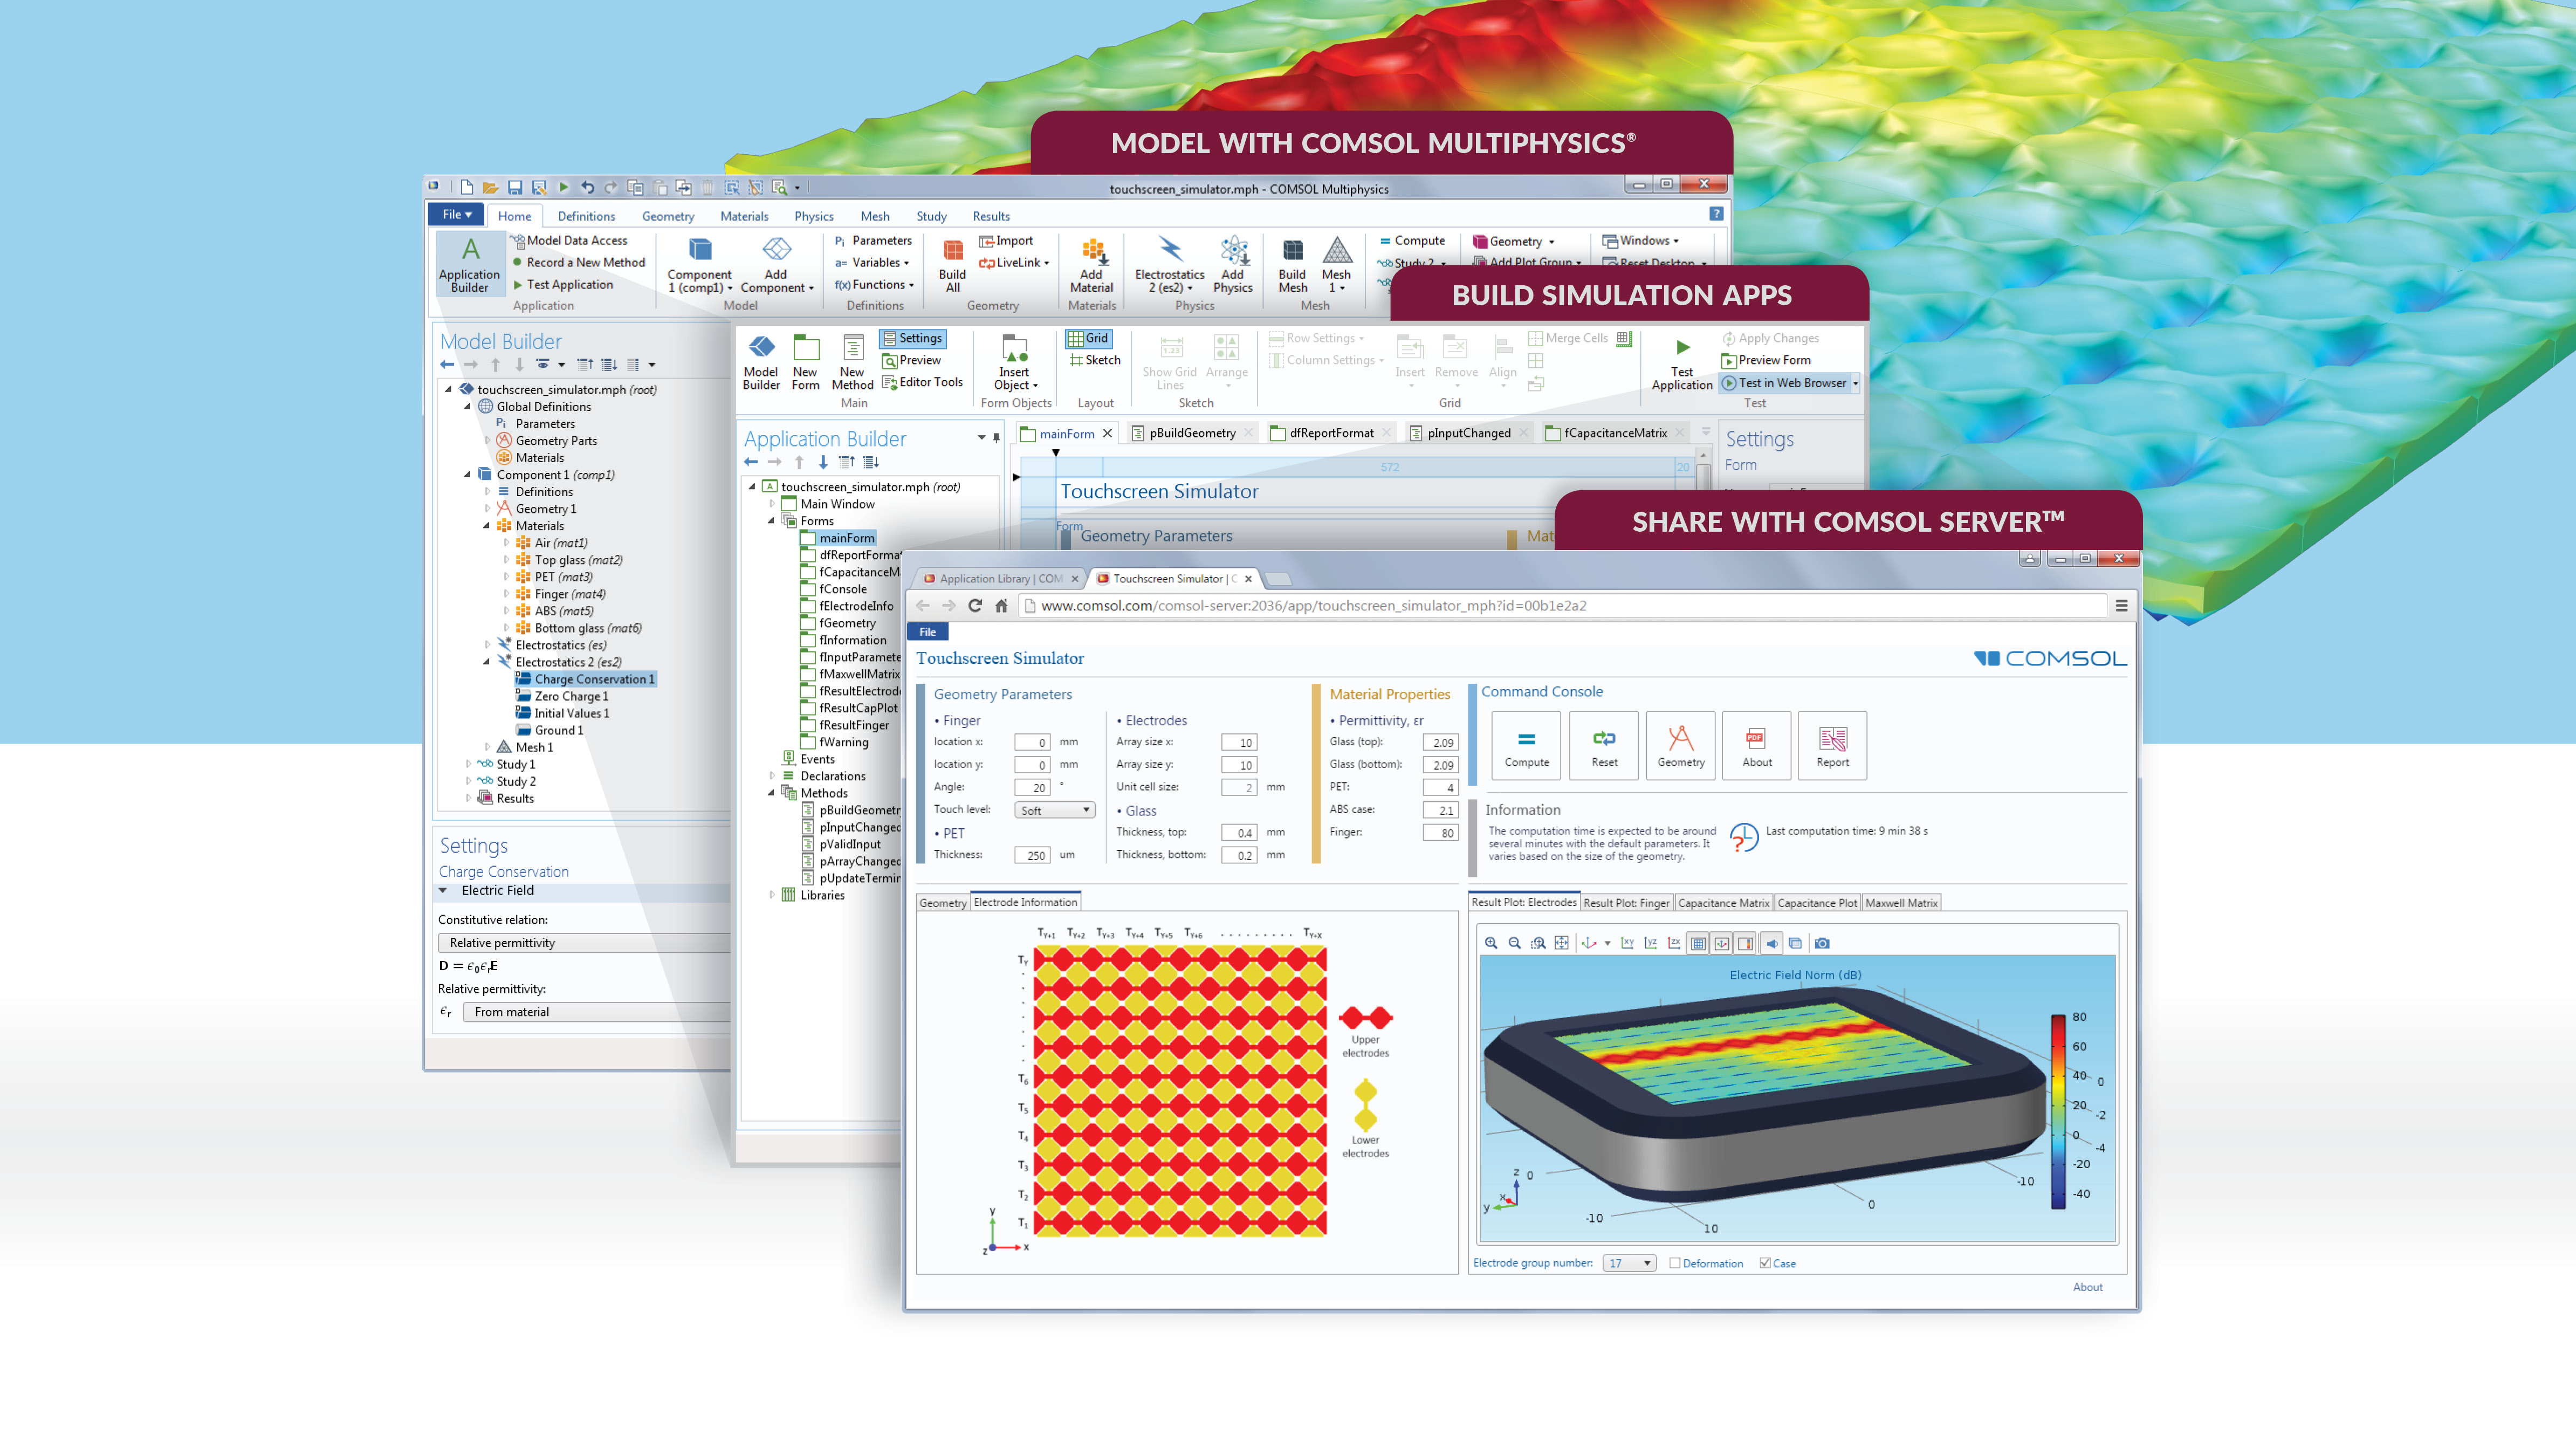Open the File menu dropdown in COMSOL
2576x1456 pixels.
click(456, 214)
